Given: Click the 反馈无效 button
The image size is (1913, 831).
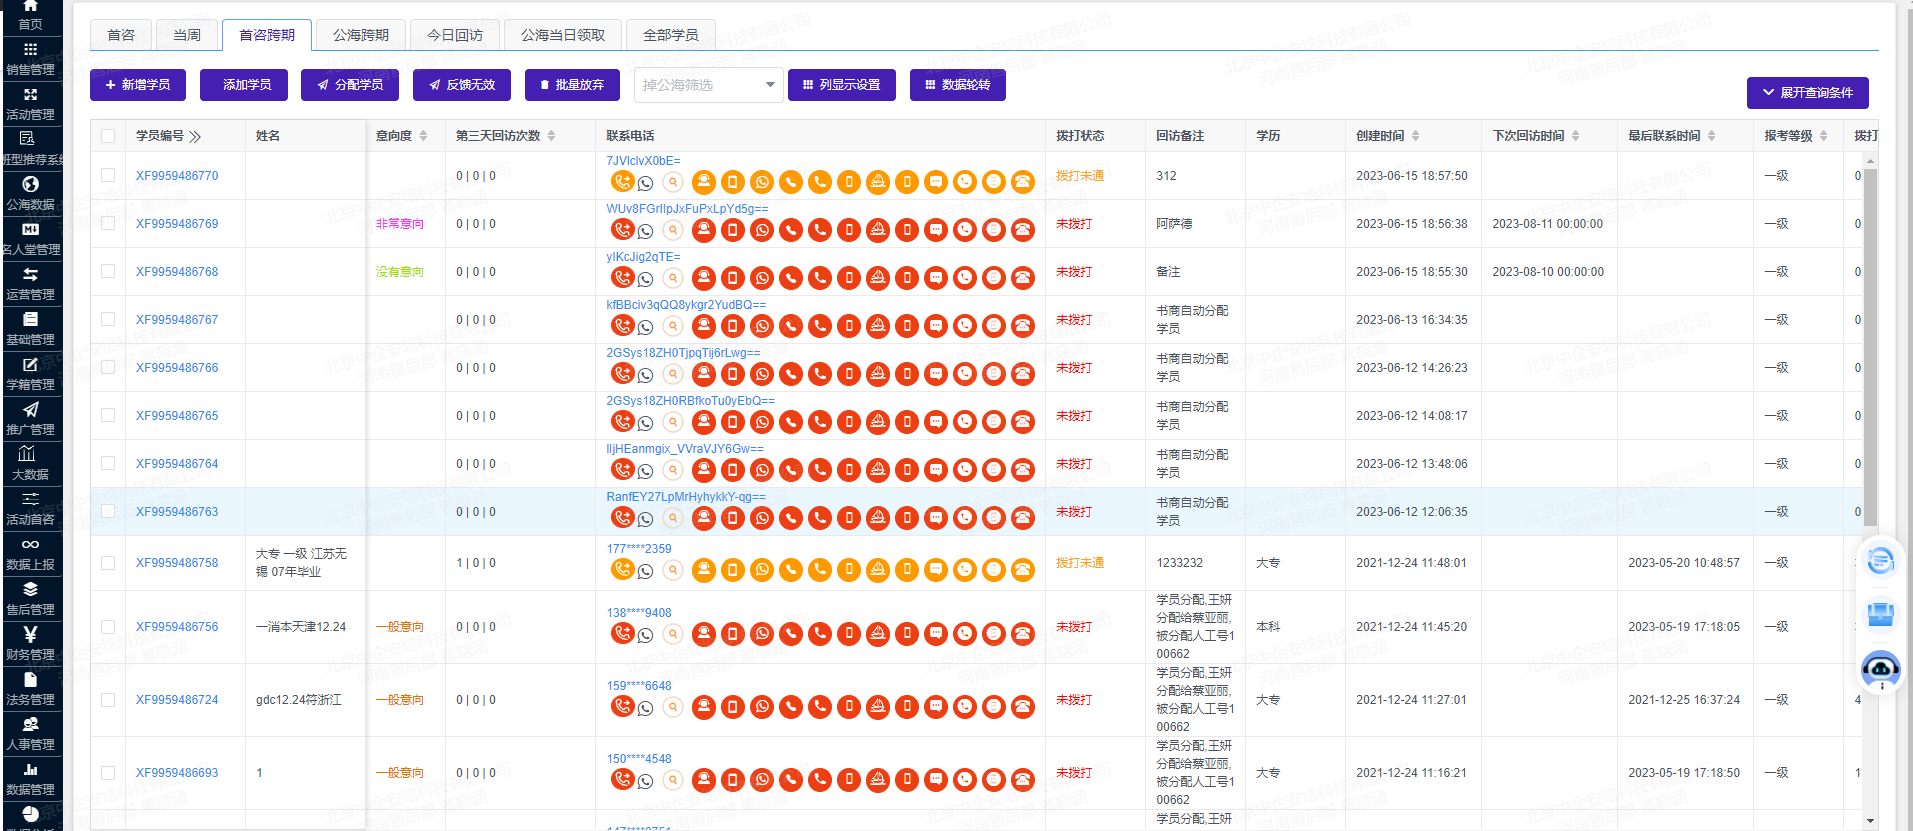Looking at the screenshot, I should coord(462,85).
